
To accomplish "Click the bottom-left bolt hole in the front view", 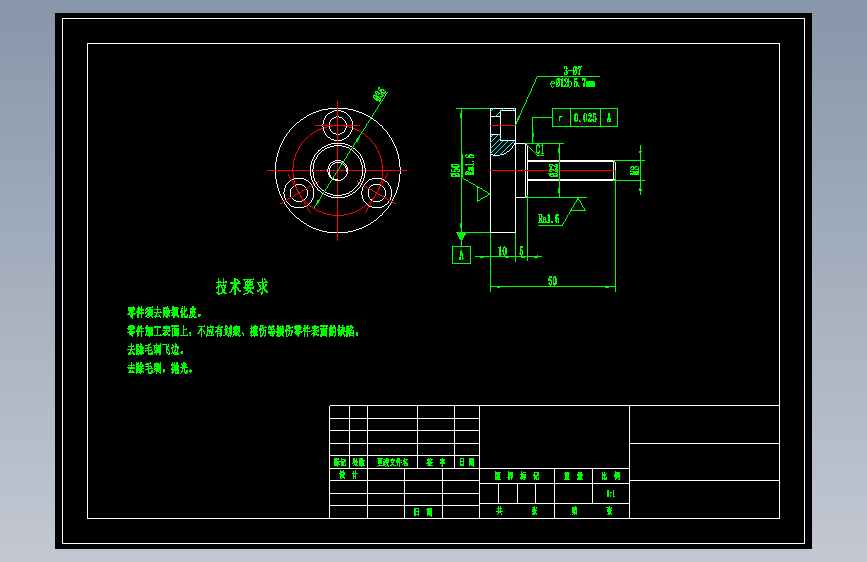I will click(299, 193).
